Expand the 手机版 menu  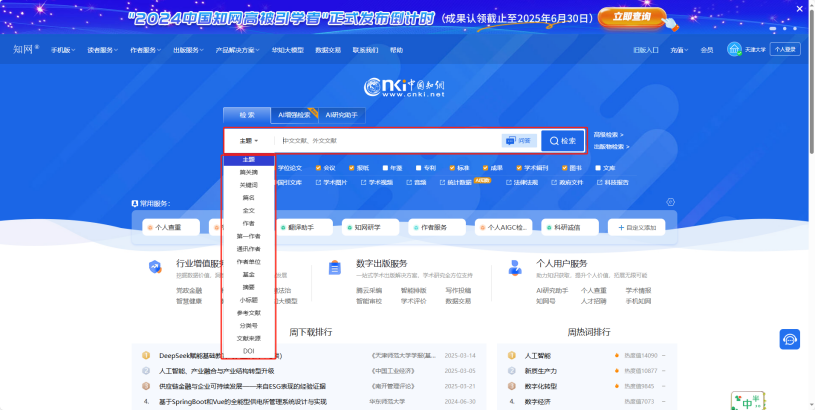tap(63, 50)
